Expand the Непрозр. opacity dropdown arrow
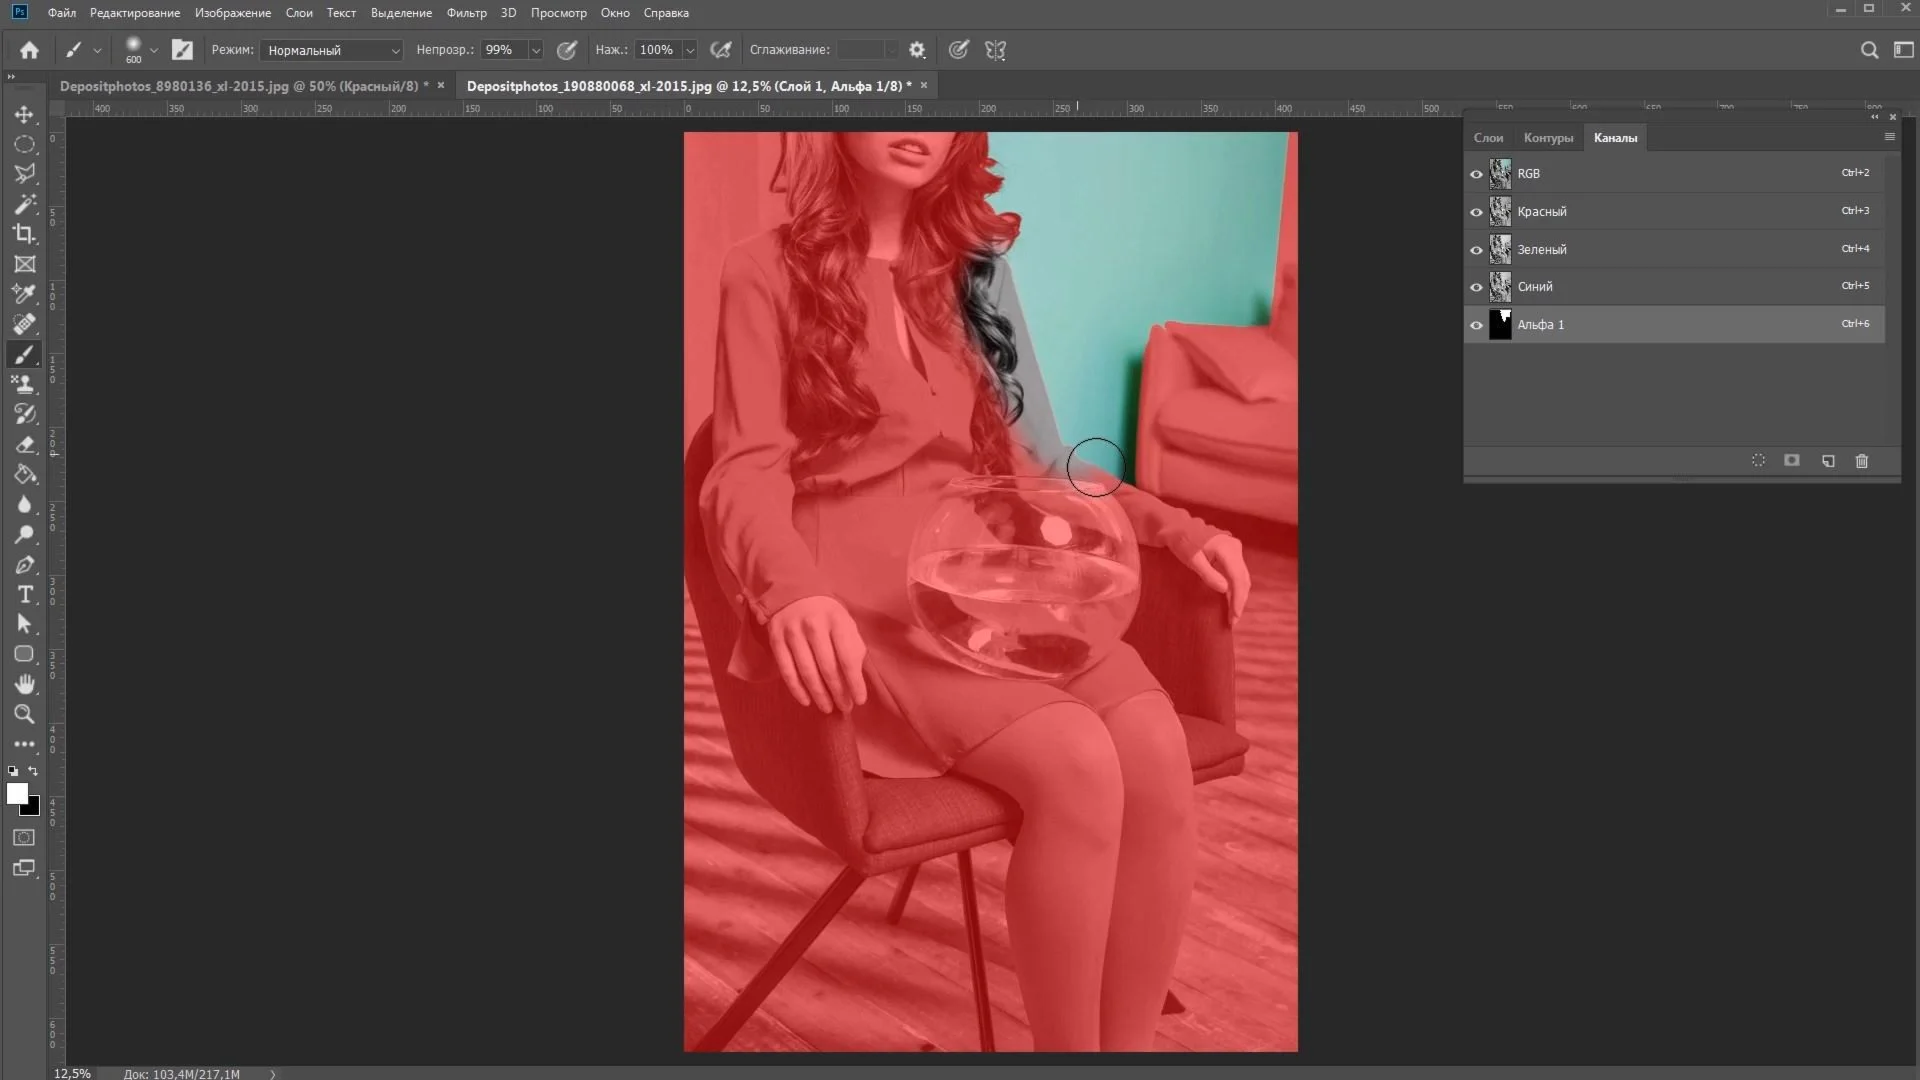Image resolution: width=1920 pixels, height=1080 pixels. click(536, 50)
